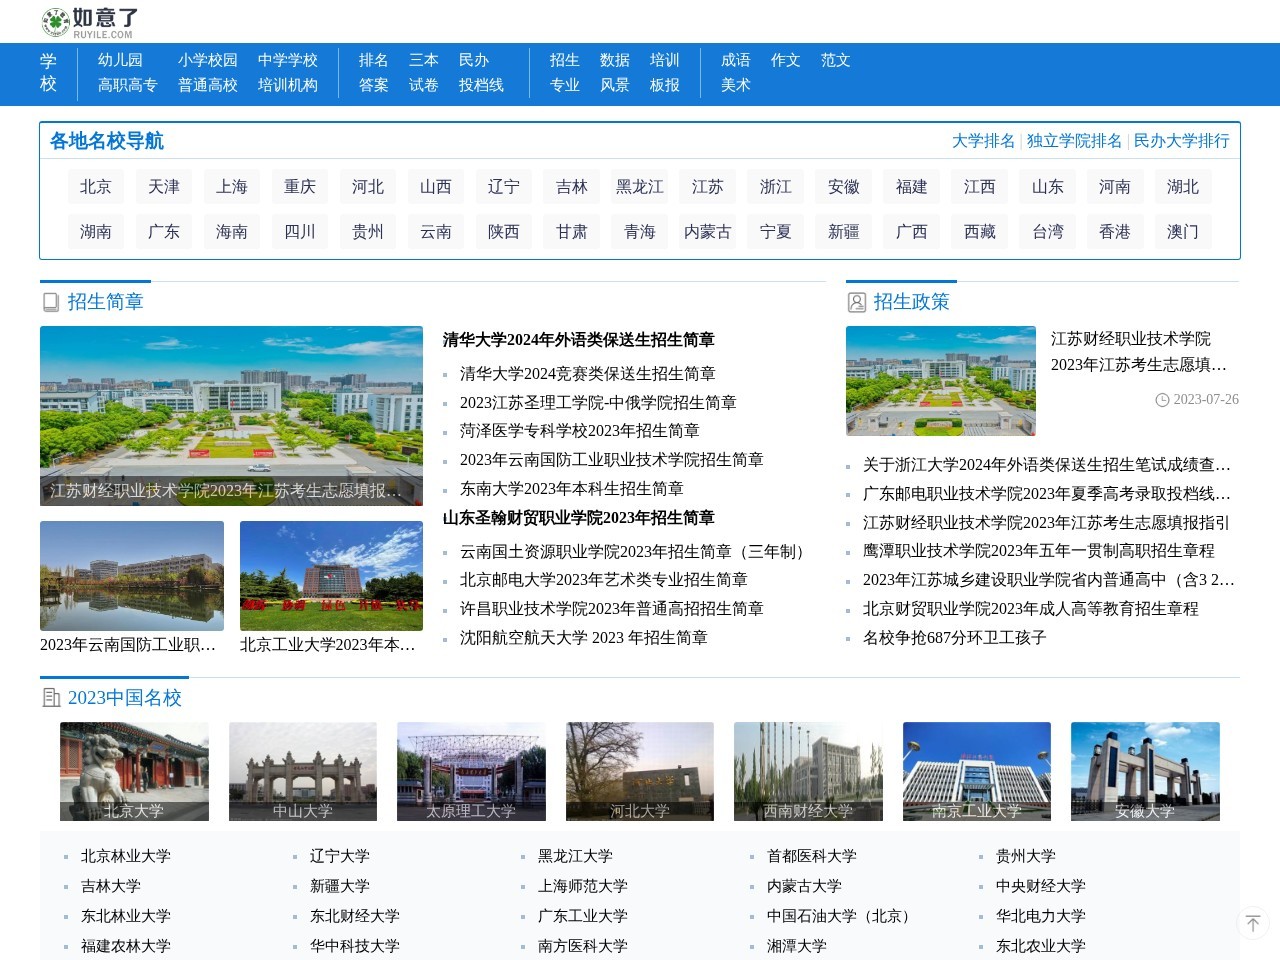
Task: Open the 大学排名 link
Action: click(983, 141)
